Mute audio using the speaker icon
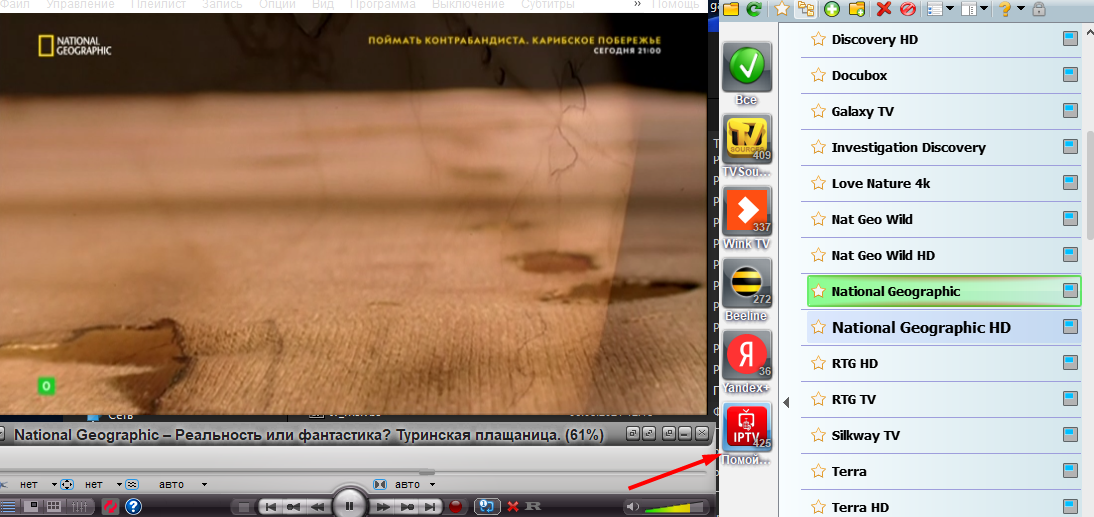 click(x=633, y=506)
